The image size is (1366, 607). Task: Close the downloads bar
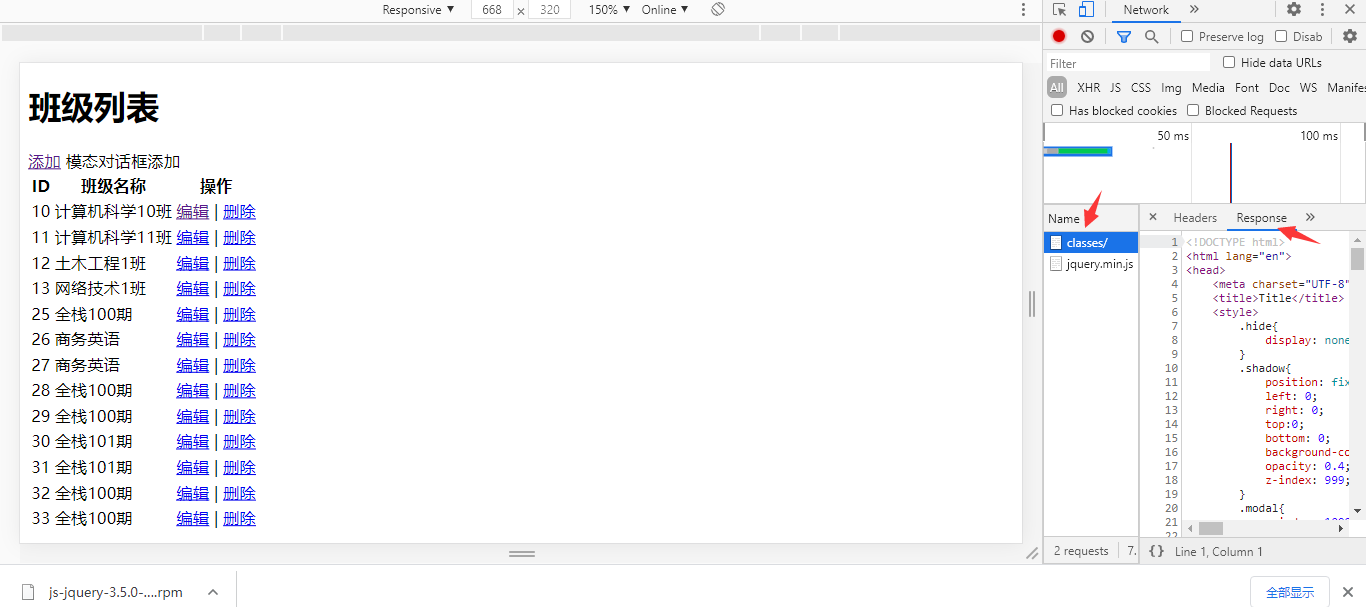pos(1347,592)
